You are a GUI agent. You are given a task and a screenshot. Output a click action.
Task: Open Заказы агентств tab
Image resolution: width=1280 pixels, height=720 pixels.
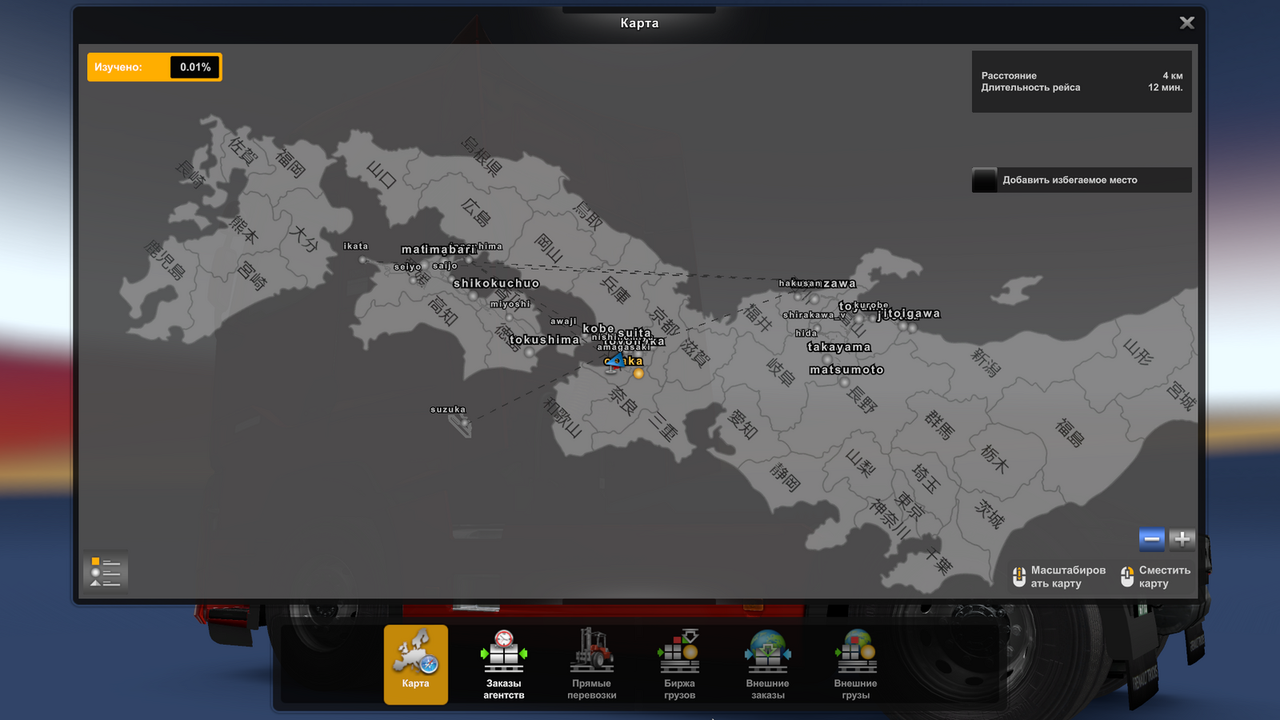tap(503, 664)
